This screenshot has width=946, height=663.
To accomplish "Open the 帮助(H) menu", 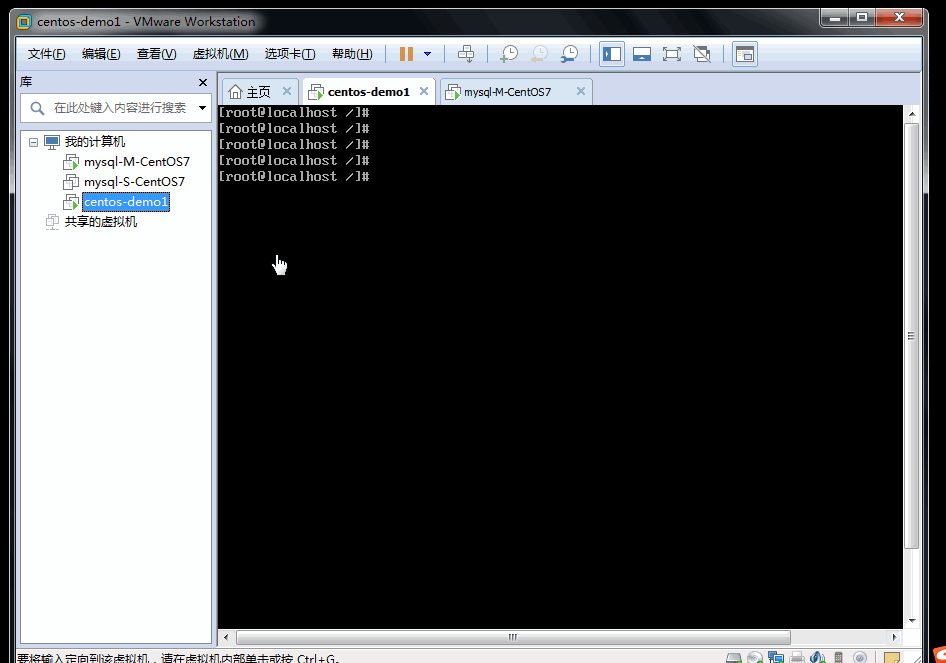I will pyautogui.click(x=352, y=54).
